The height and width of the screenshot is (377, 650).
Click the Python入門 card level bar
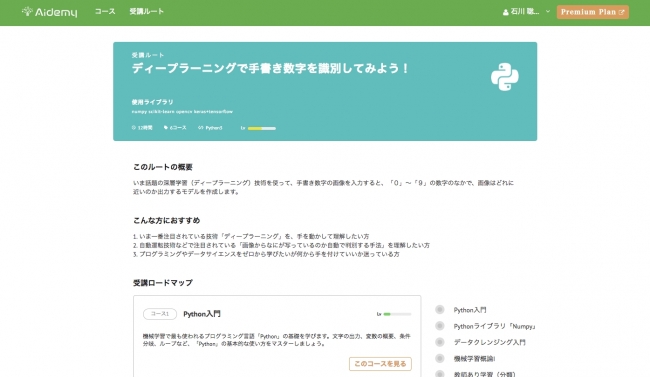397,314
